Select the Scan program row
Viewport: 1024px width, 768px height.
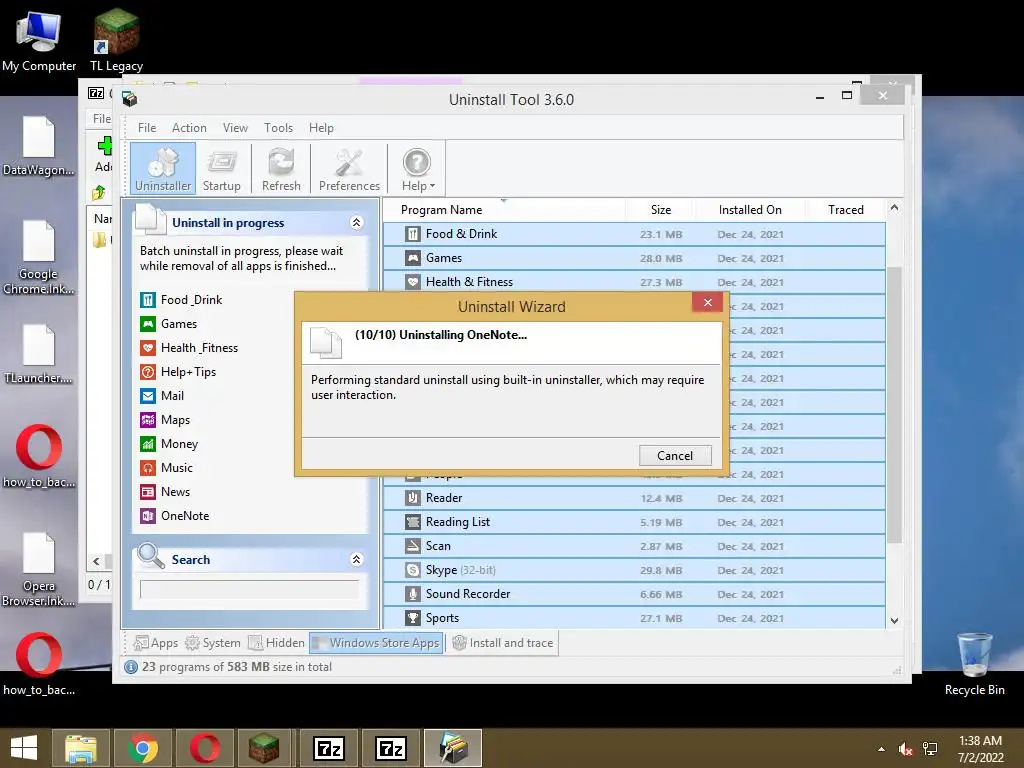click(634, 546)
